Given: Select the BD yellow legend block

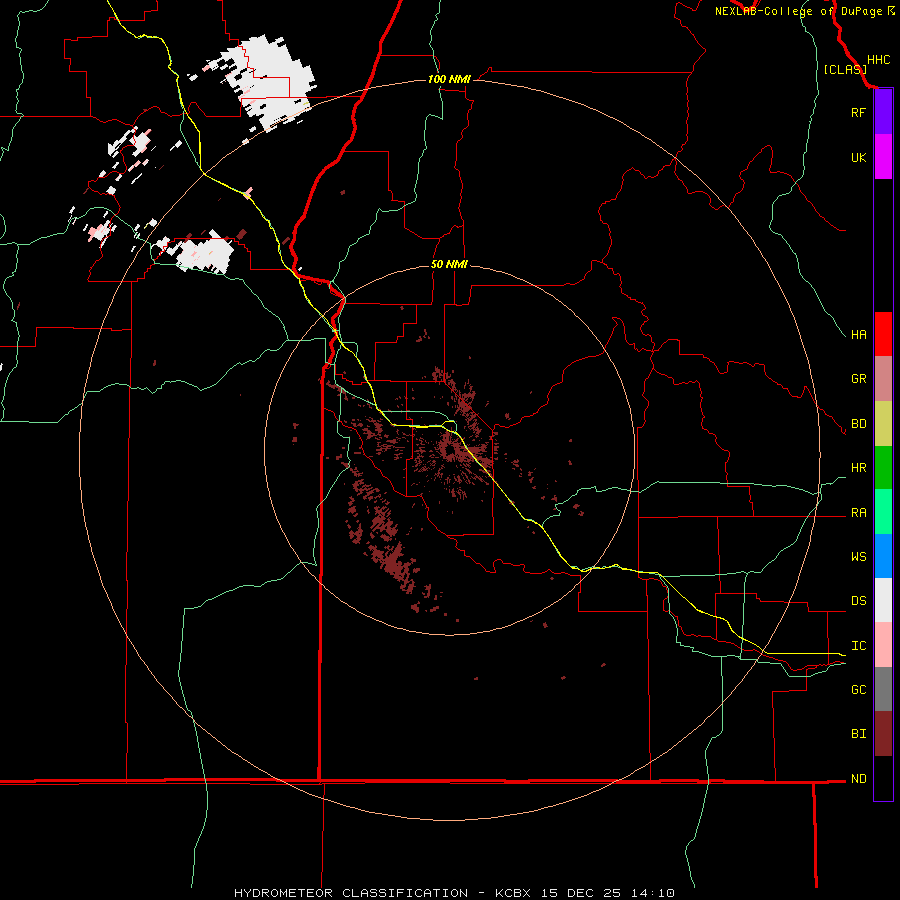Looking at the screenshot, I should coord(883,424).
